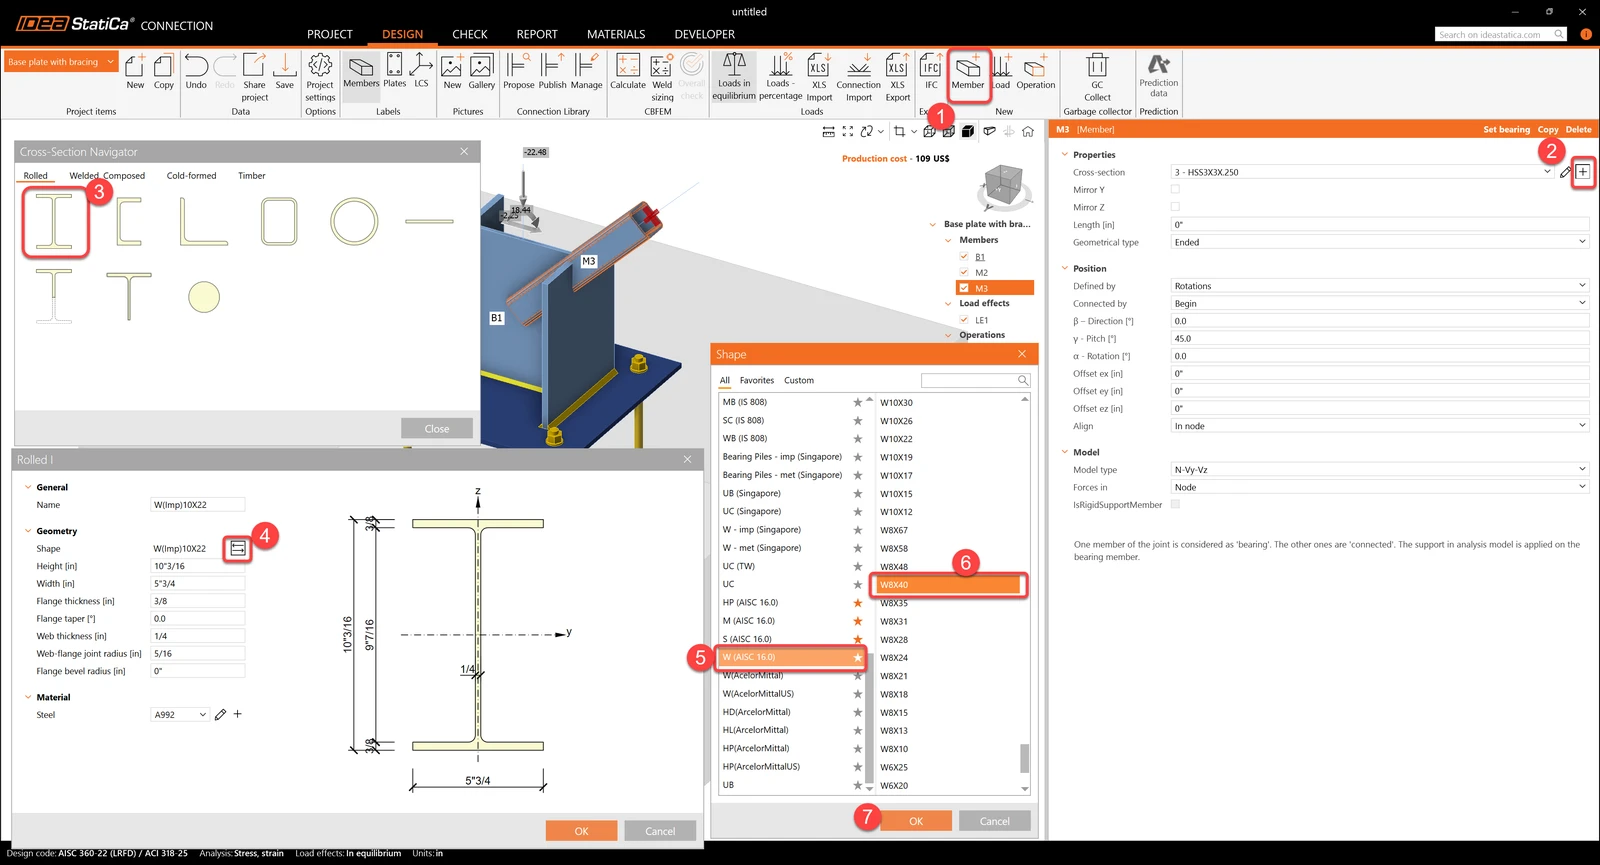Edit the cross-section with the pencil icon
The image size is (1600, 865).
pyautogui.click(x=1565, y=172)
